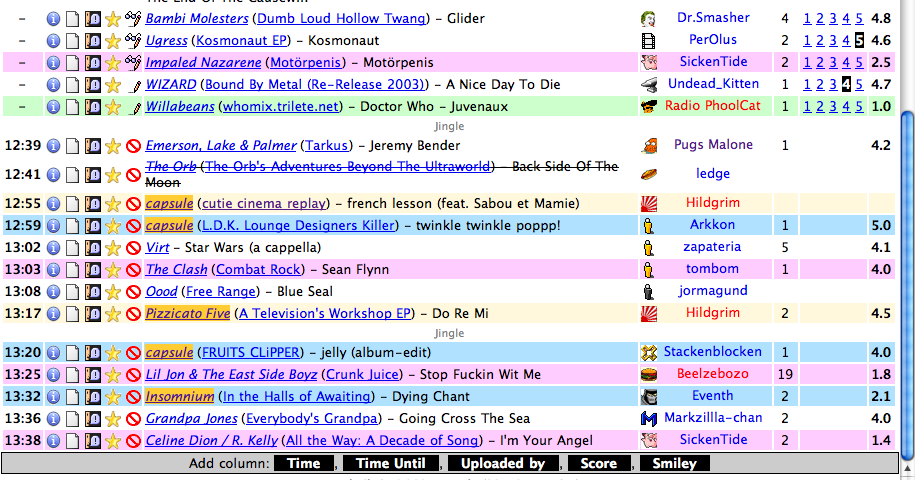Open the document icon in Ugress row
This screenshot has height=480, width=915.
pos(72,41)
